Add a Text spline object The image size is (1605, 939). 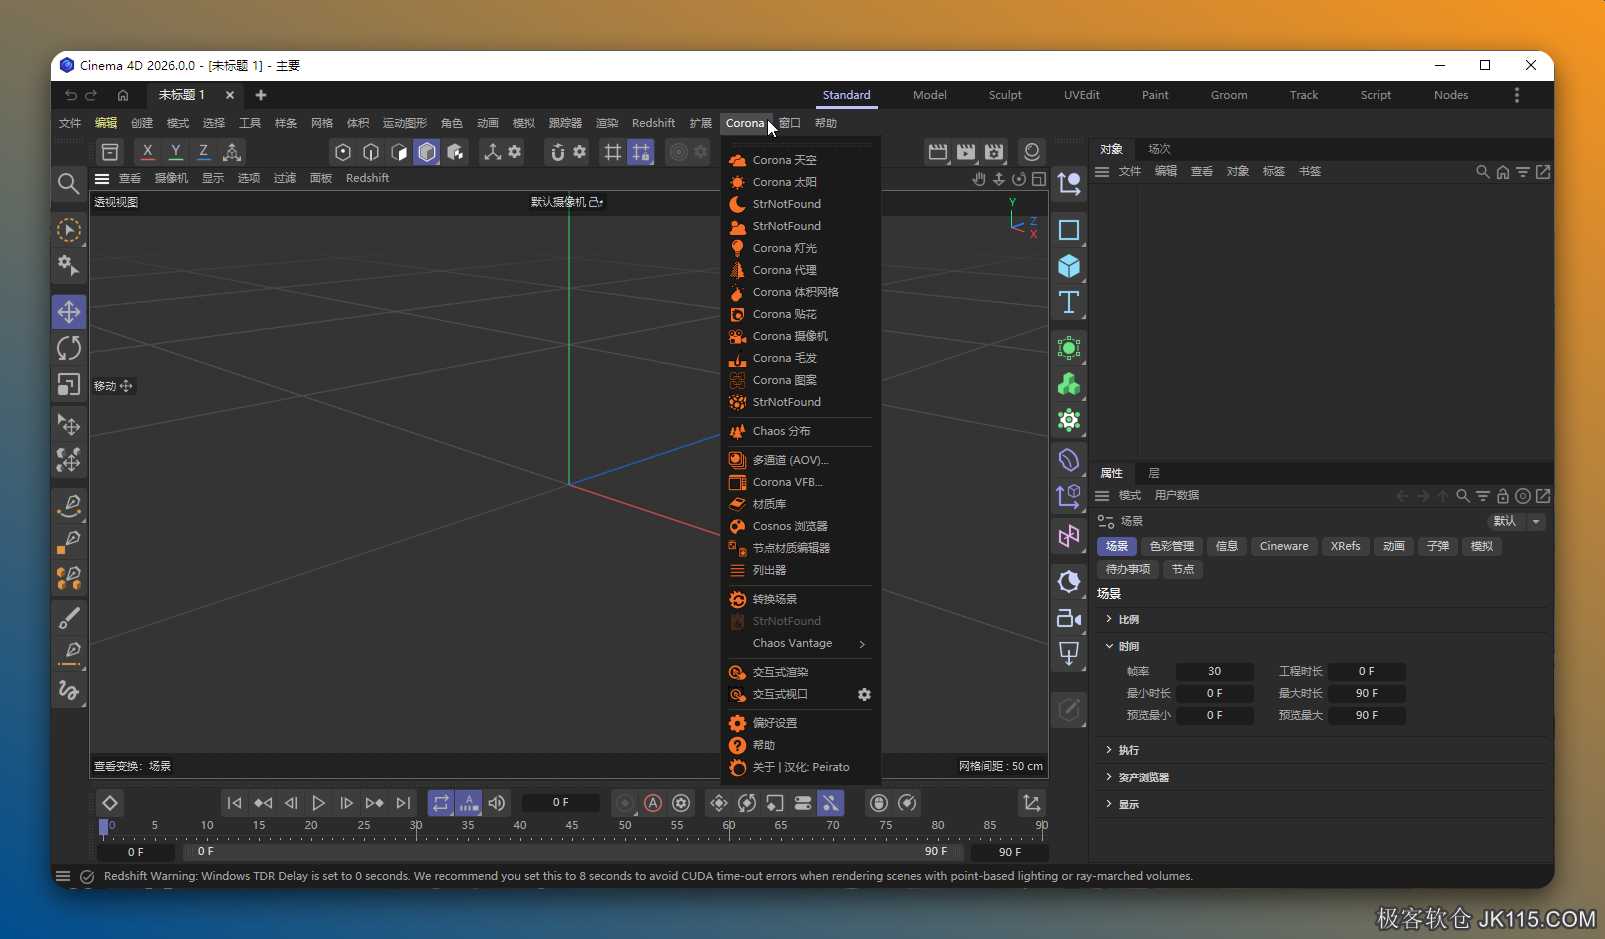pos(1069,302)
